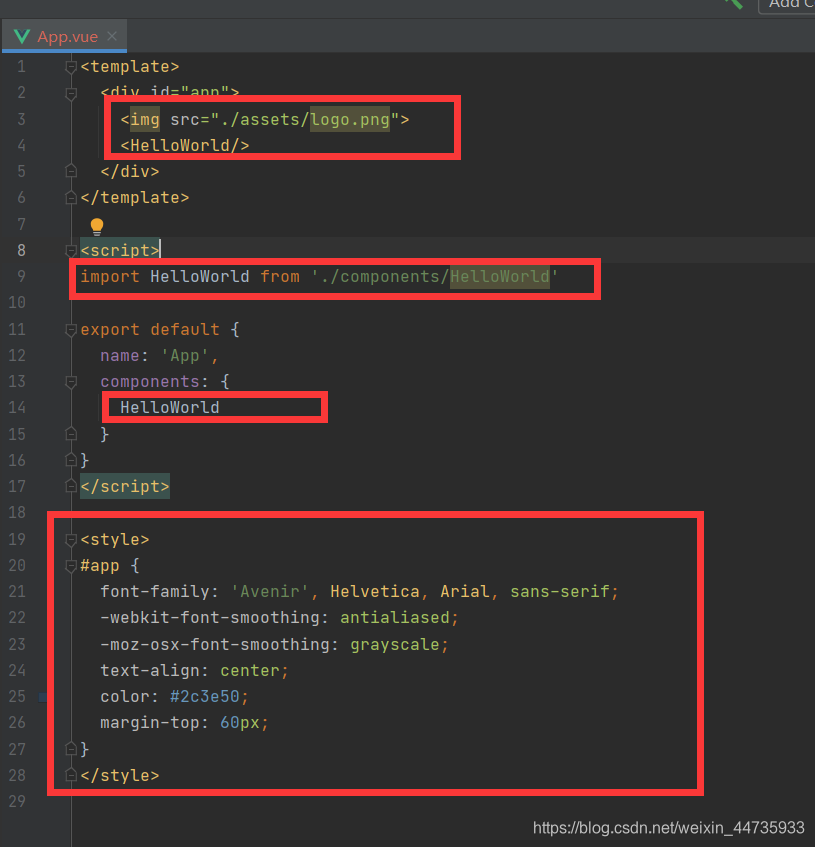The width and height of the screenshot is (815, 847).
Task: Click the logo.png file reference
Action: pos(350,119)
